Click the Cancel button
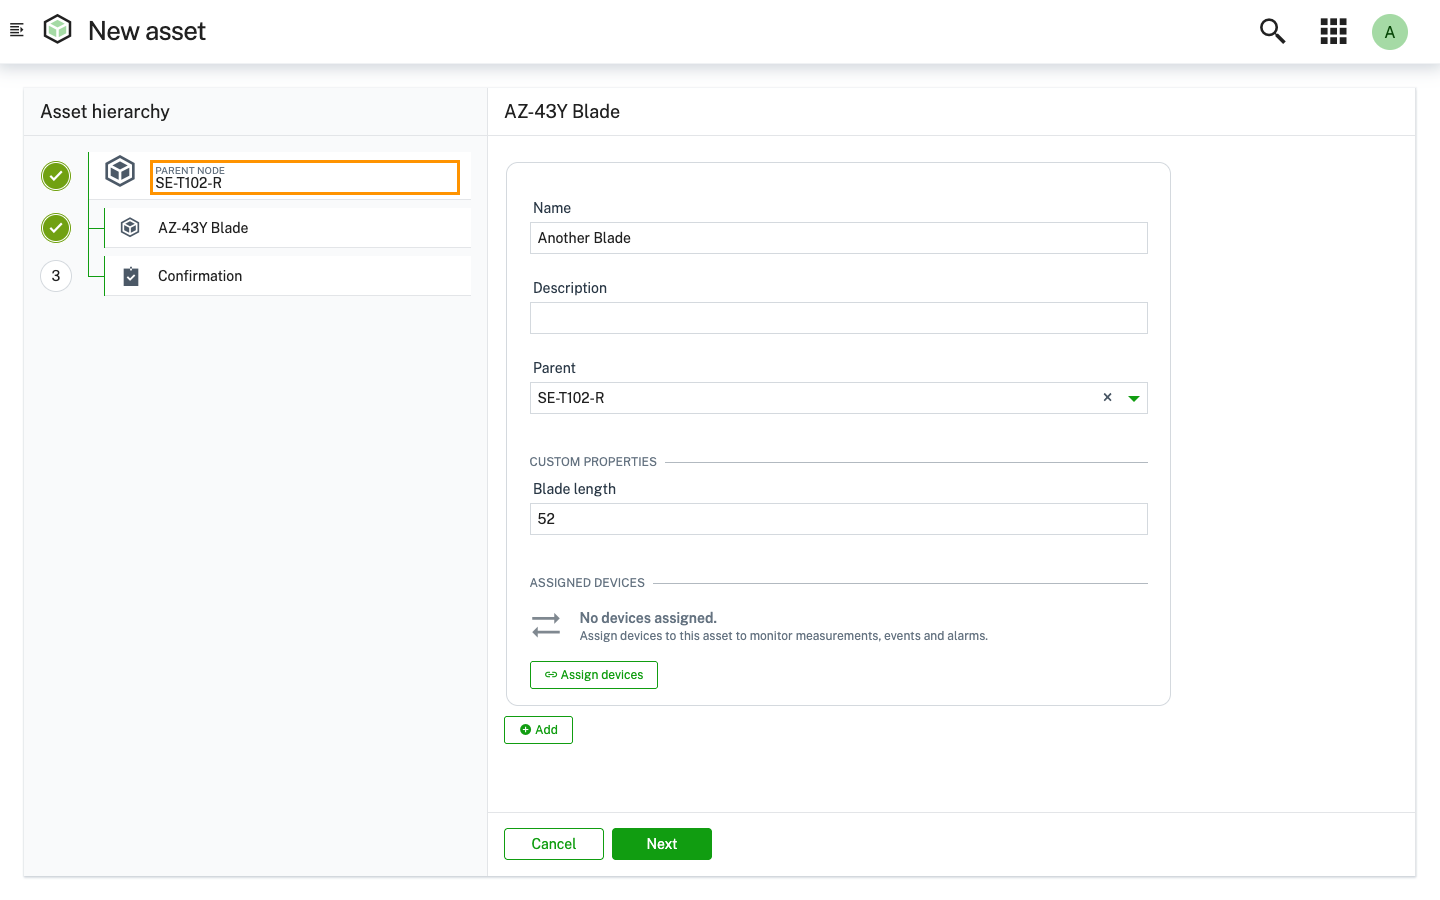 pyautogui.click(x=553, y=844)
